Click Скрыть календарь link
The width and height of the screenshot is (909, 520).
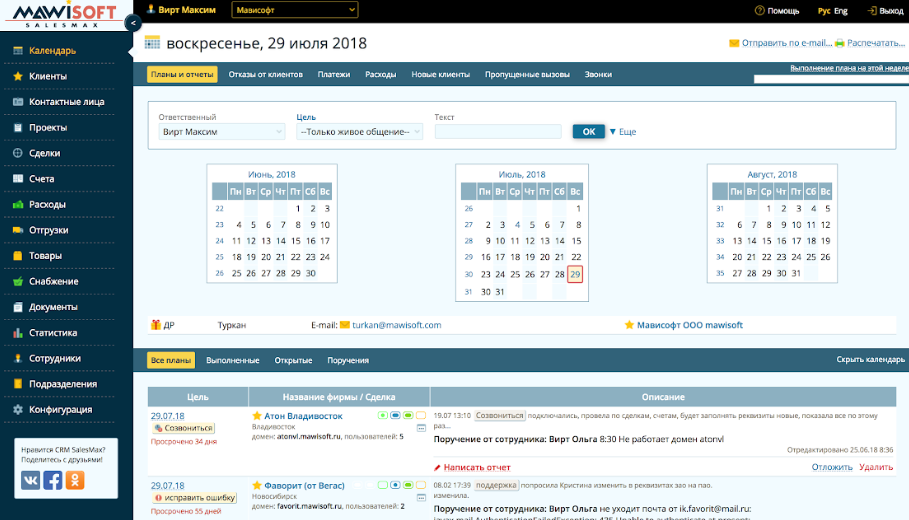point(870,359)
